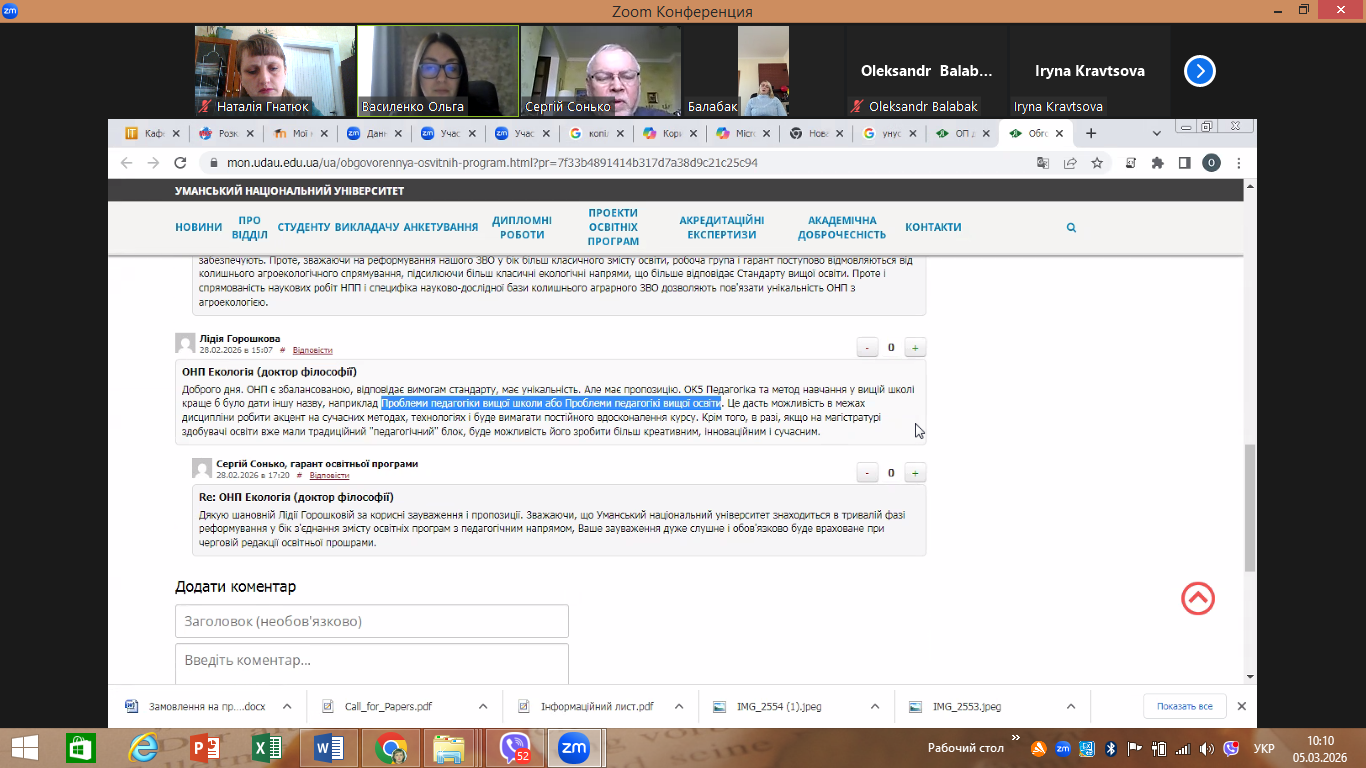
Task: Open the browser tab search chevron
Action: click(x=1157, y=133)
